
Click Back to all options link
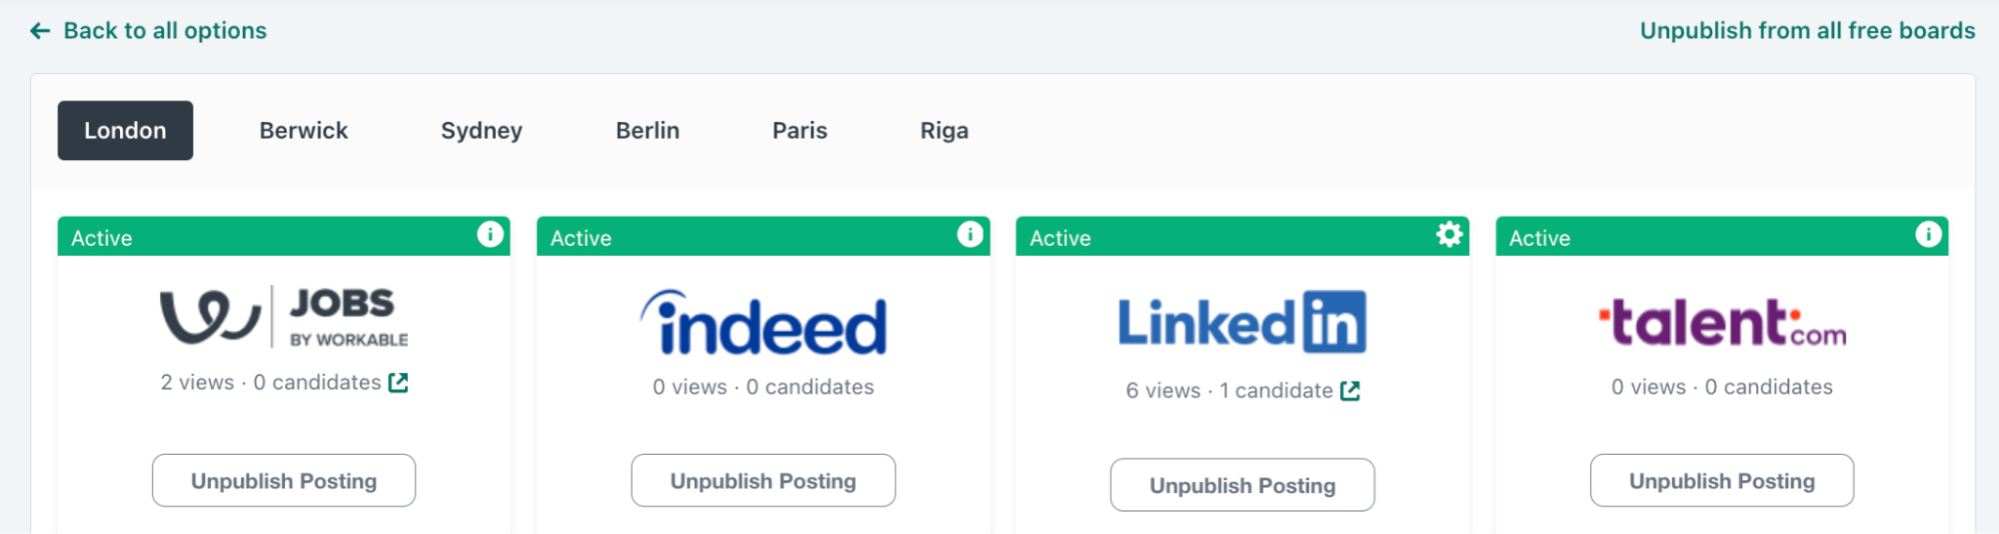[x=165, y=31]
